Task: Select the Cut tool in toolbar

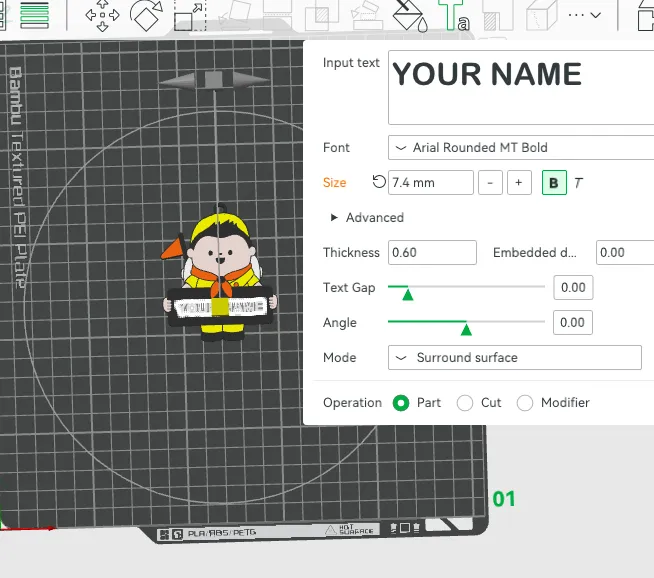Action: [x=277, y=15]
